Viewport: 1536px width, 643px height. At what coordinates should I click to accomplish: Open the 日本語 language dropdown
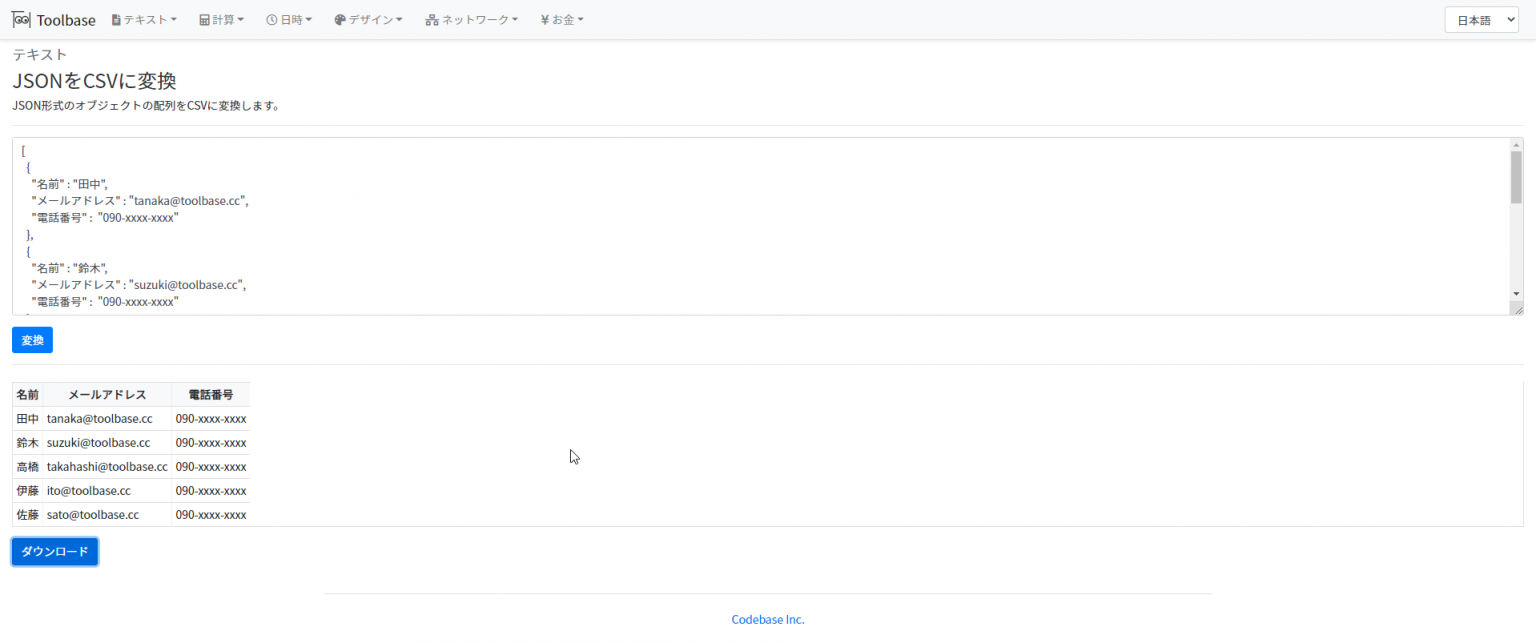(x=1481, y=20)
